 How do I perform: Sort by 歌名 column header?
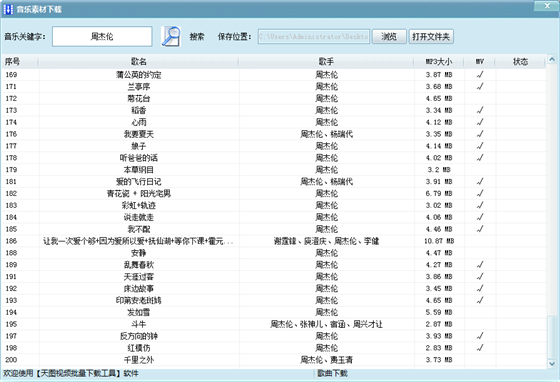pos(139,62)
